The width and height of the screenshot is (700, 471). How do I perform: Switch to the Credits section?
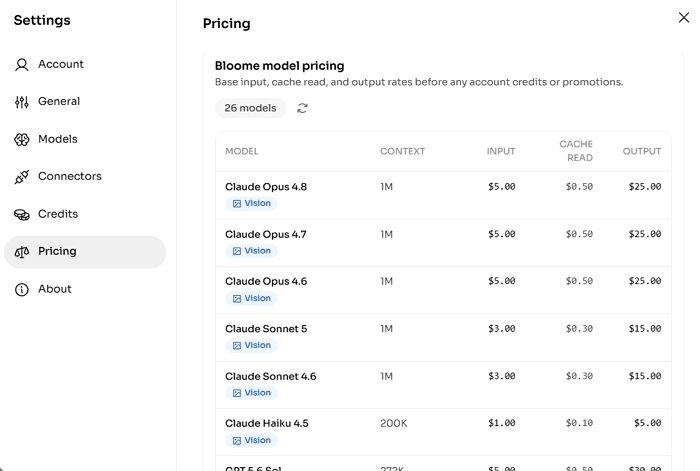pos(85,214)
